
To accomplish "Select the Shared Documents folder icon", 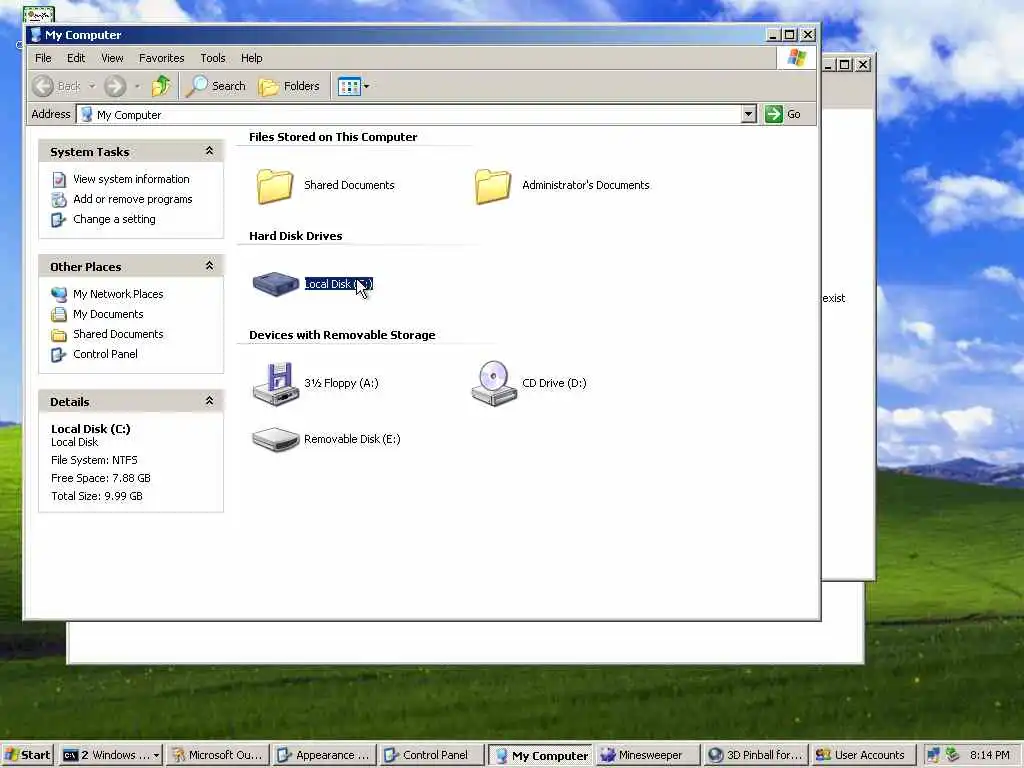I will [275, 185].
